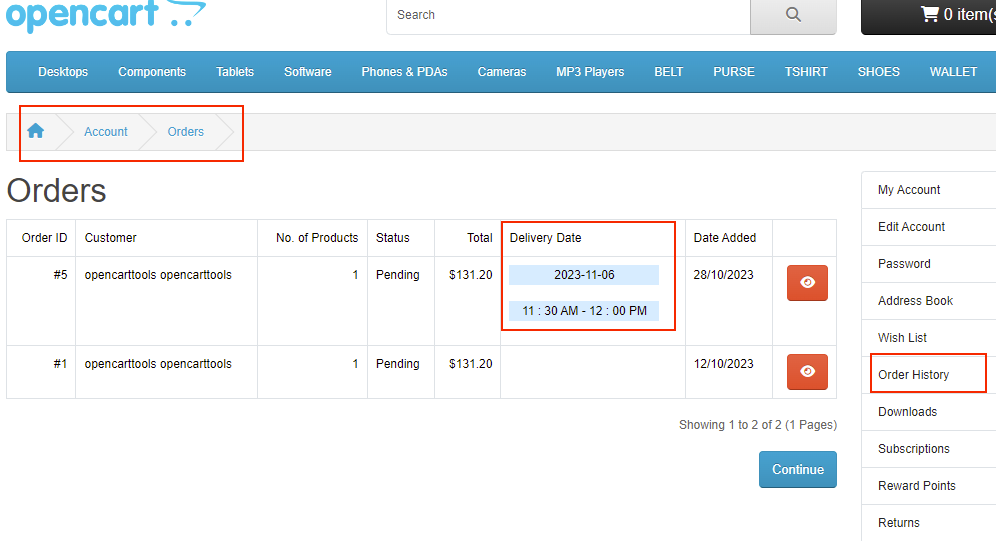
Task: Open Reward Points in sidebar
Action: coord(916,486)
